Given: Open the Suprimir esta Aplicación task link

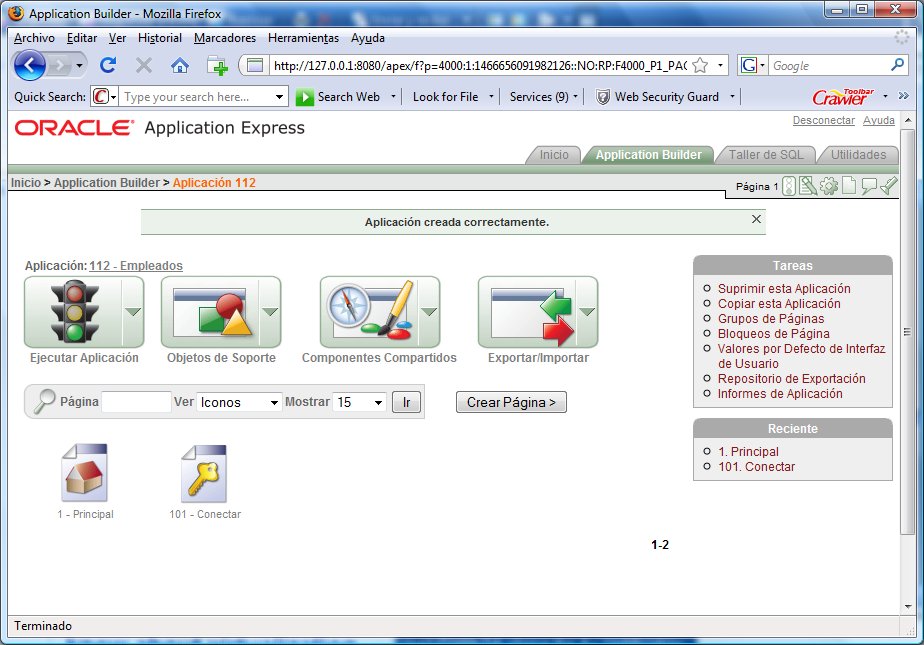Looking at the screenshot, I should 784,289.
